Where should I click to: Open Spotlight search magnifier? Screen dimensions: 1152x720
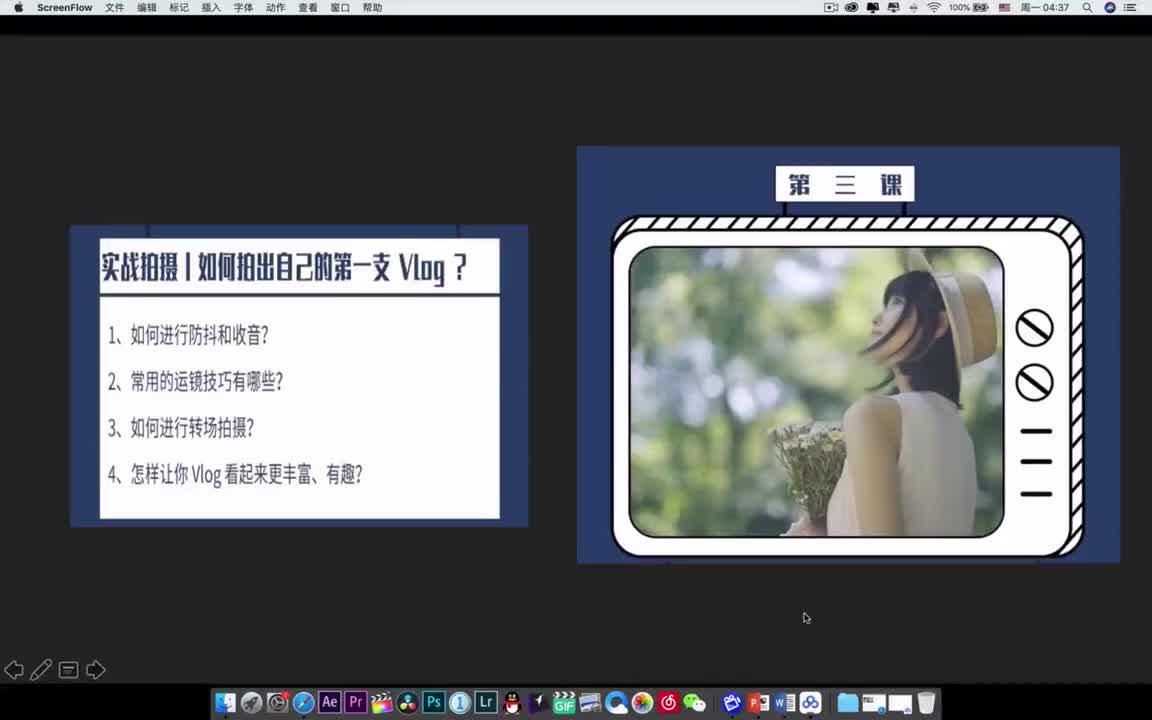point(1087,7)
